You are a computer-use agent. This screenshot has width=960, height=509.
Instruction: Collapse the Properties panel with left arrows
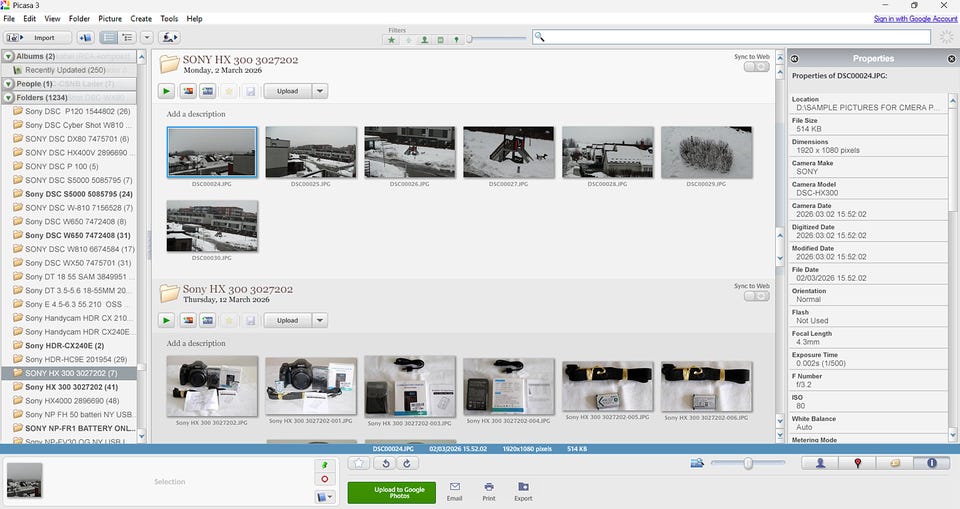(794, 59)
